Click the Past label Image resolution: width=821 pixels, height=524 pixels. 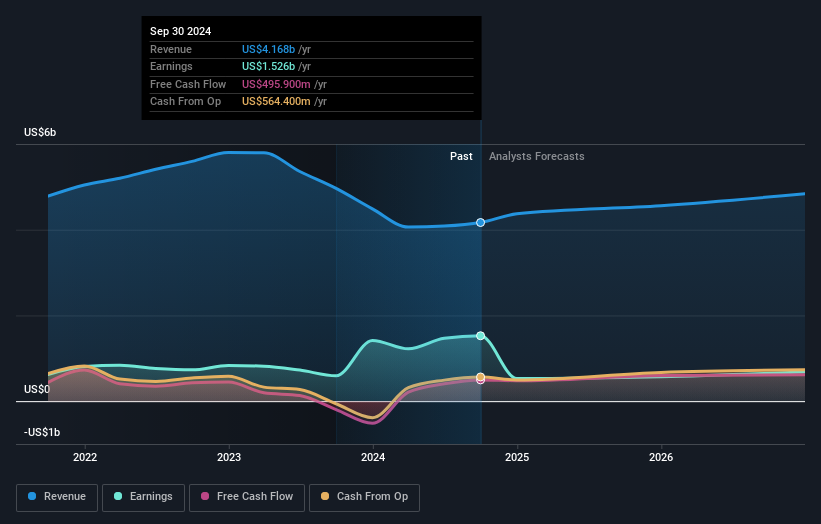[x=461, y=157]
